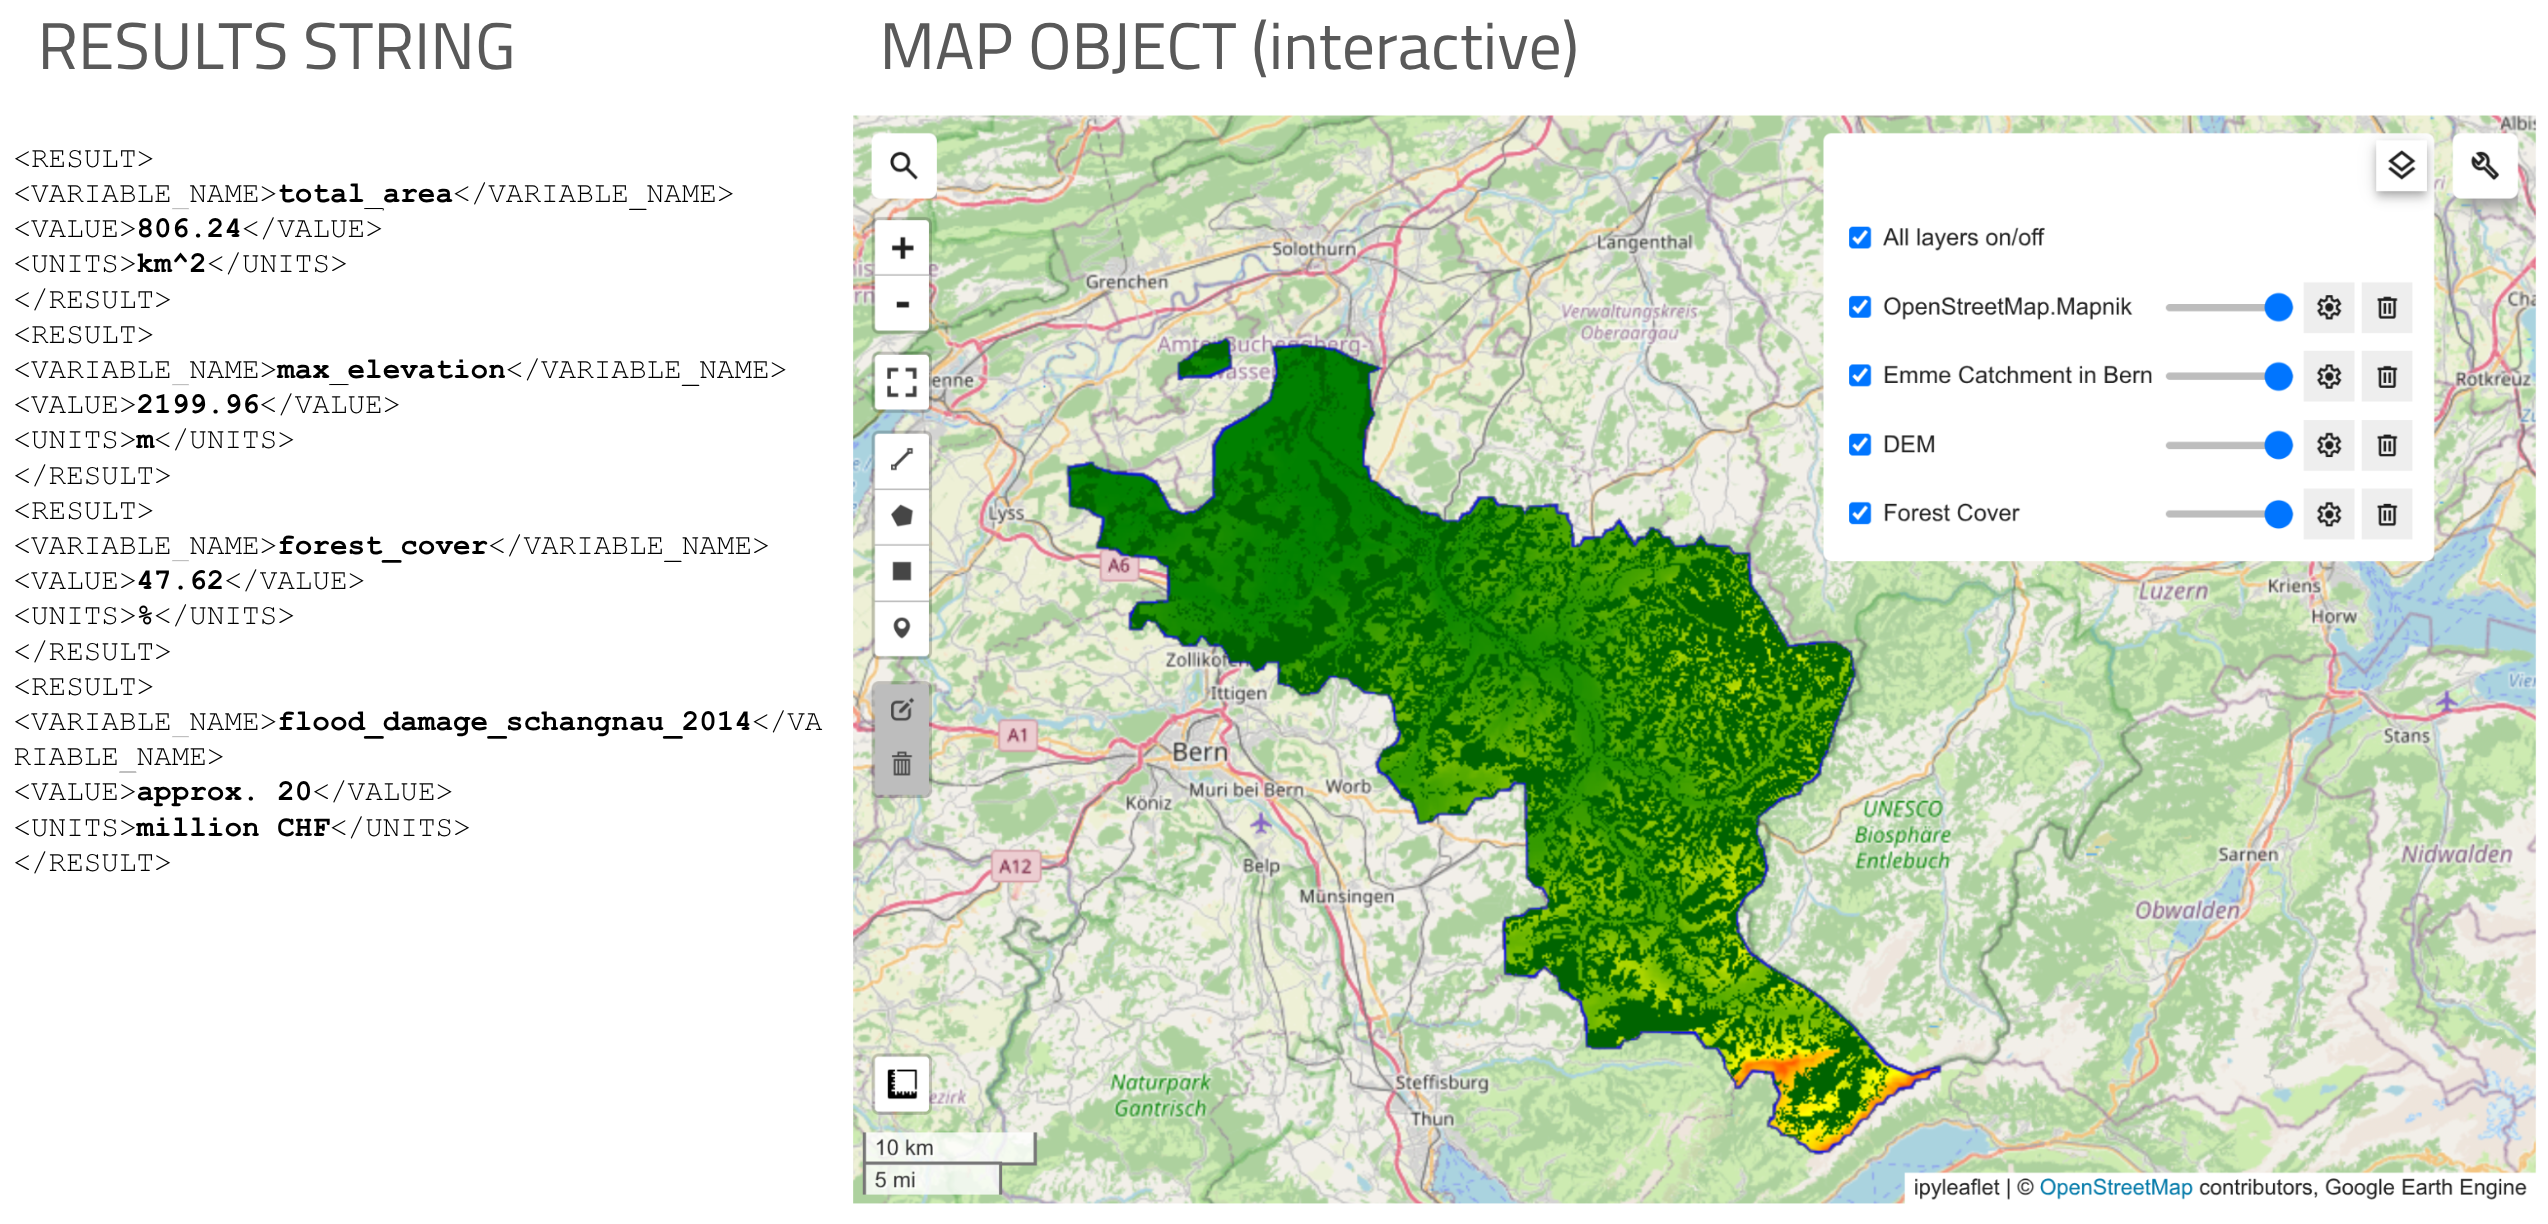Screen dimensions: 2548x1224
Task: Click the 5 mi scale bar
Action: [x=933, y=1179]
